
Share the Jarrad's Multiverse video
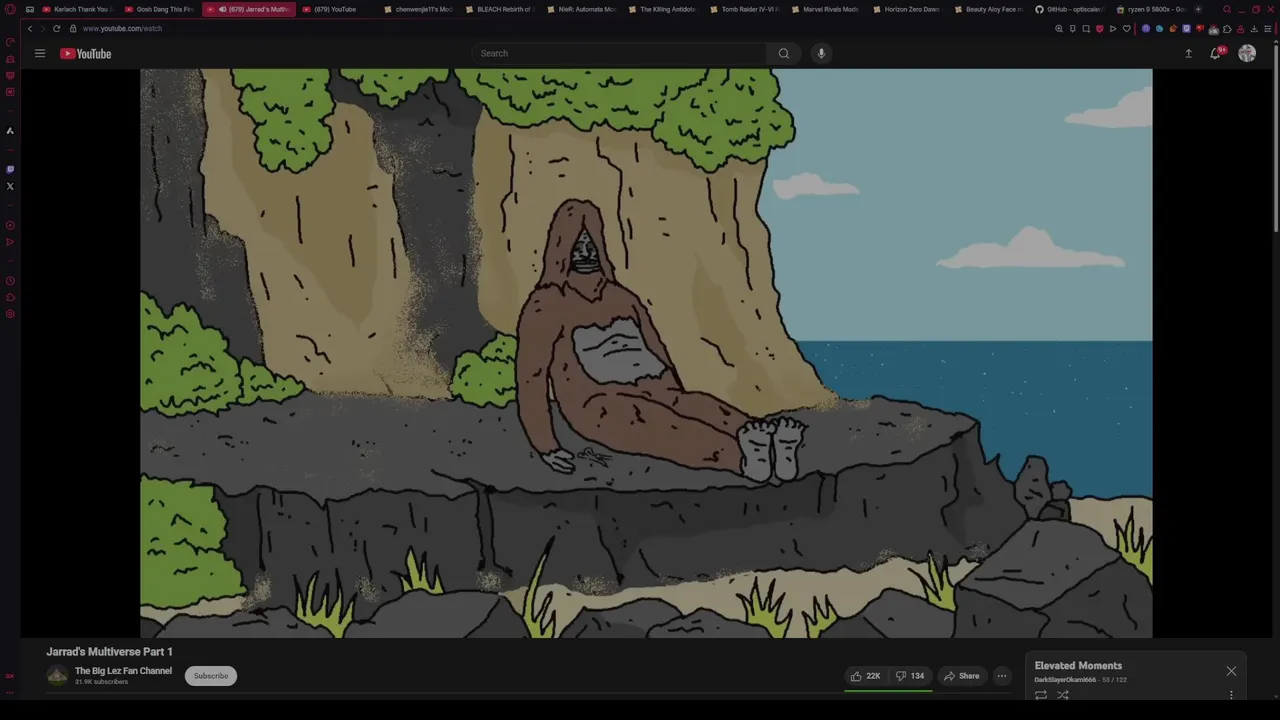[x=962, y=676]
